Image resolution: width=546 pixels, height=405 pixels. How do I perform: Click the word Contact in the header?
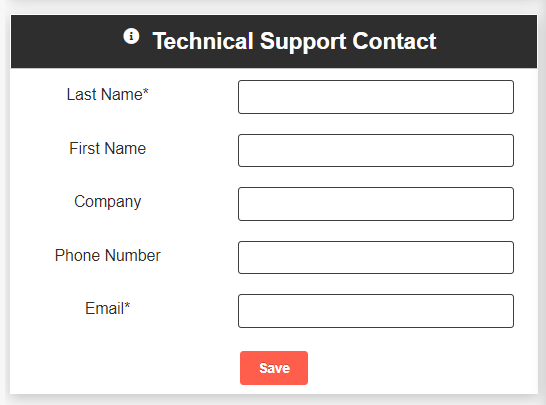pos(394,41)
